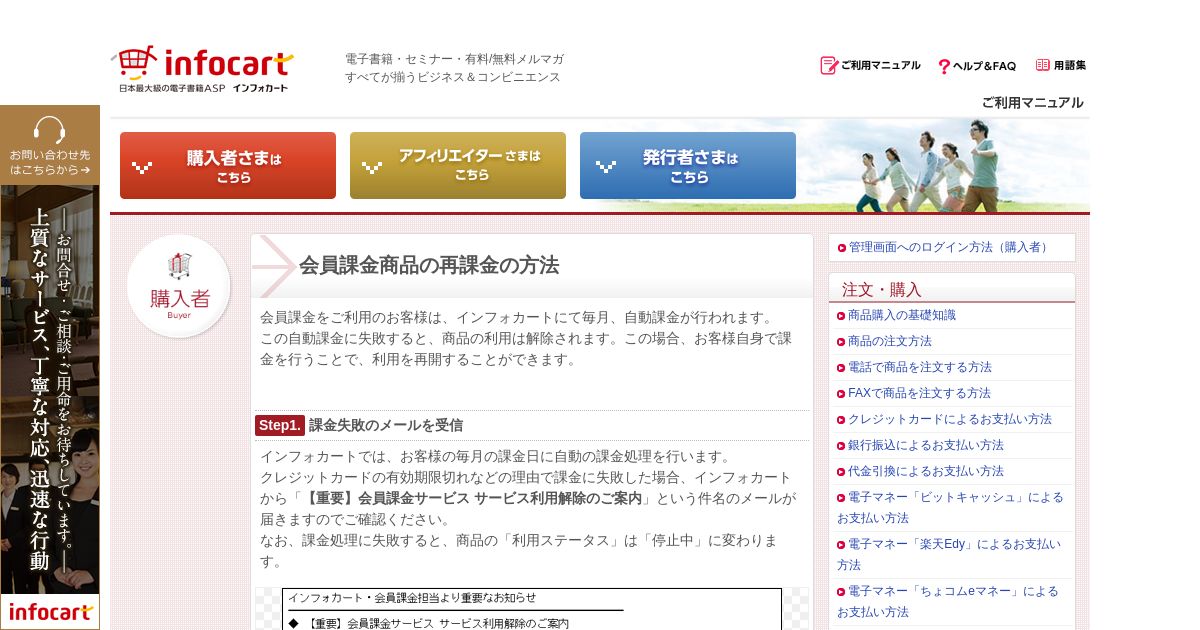Click down chevron on 購入者さま button

point(142,167)
